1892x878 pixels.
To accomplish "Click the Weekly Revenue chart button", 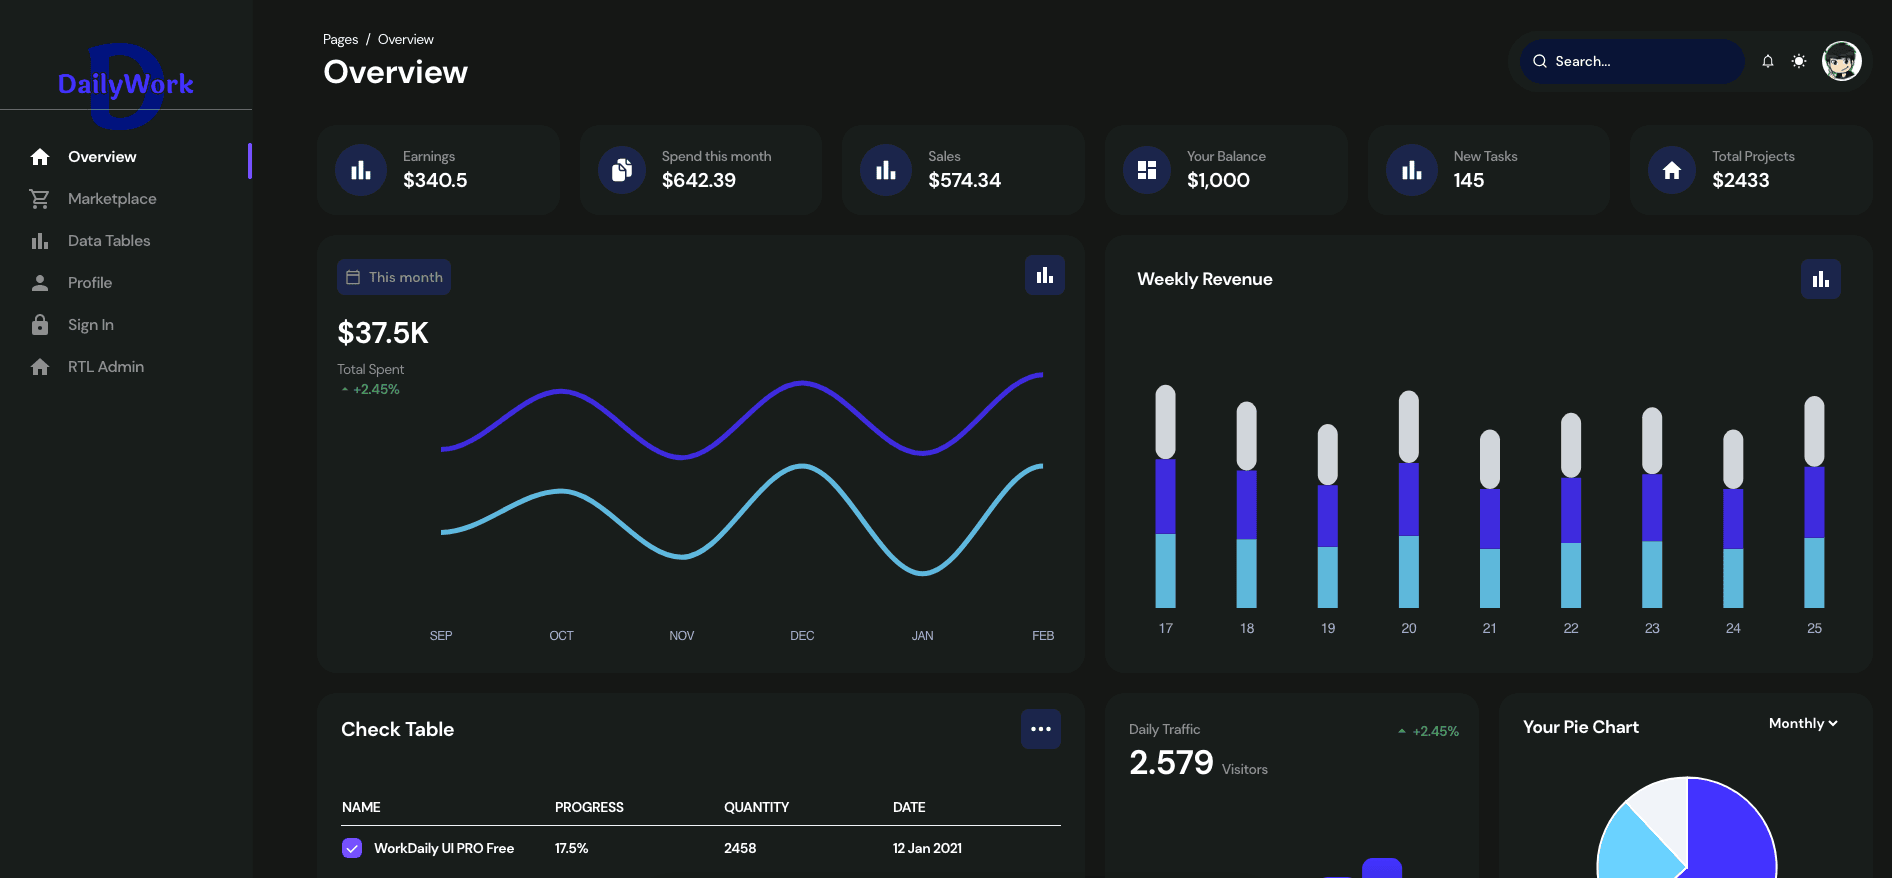I will coord(1821,279).
